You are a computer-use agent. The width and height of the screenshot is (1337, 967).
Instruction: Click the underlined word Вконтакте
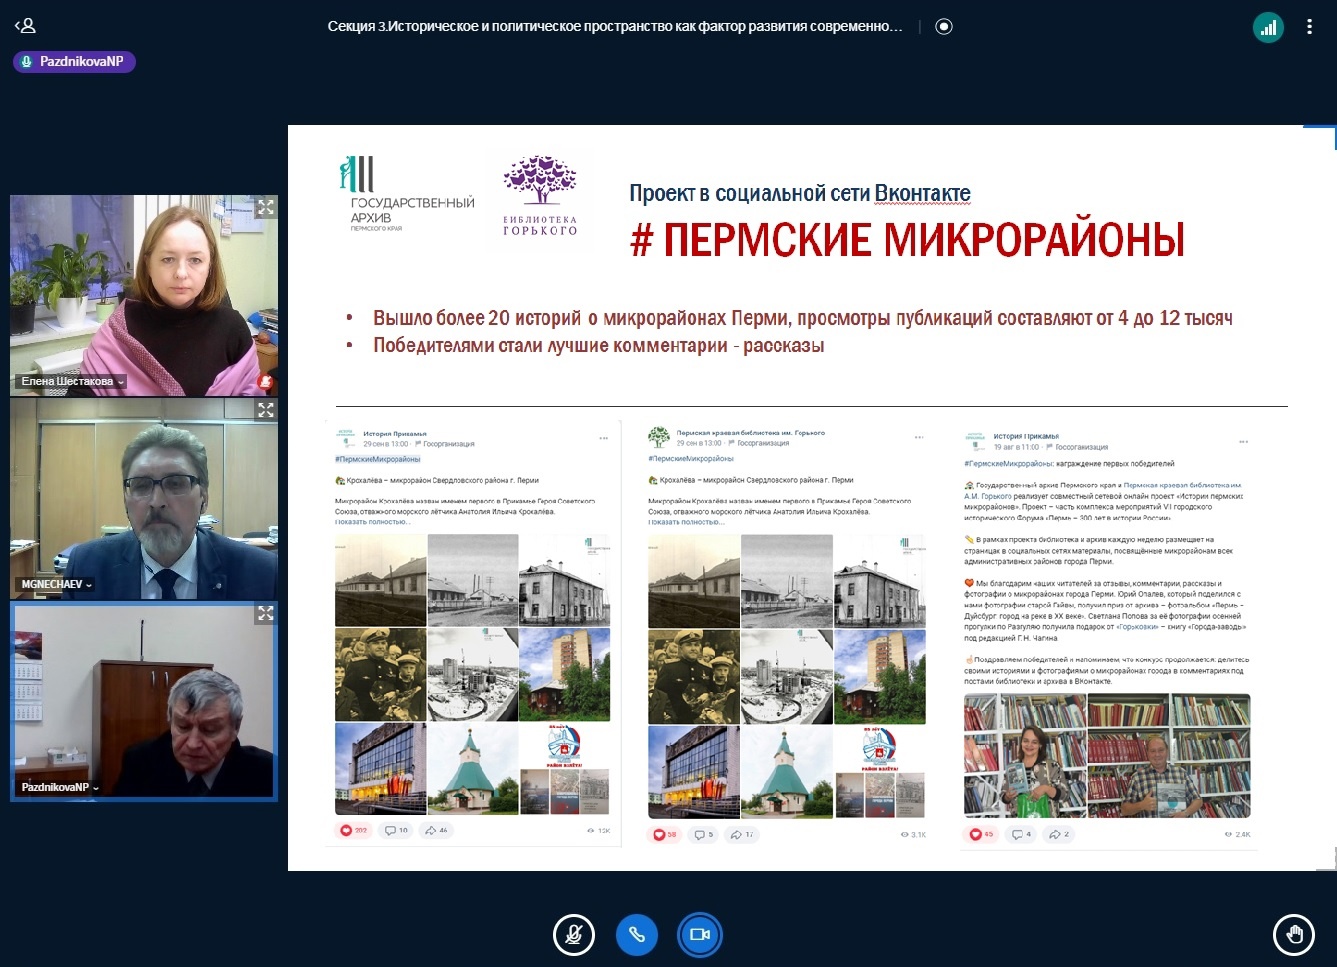922,193
